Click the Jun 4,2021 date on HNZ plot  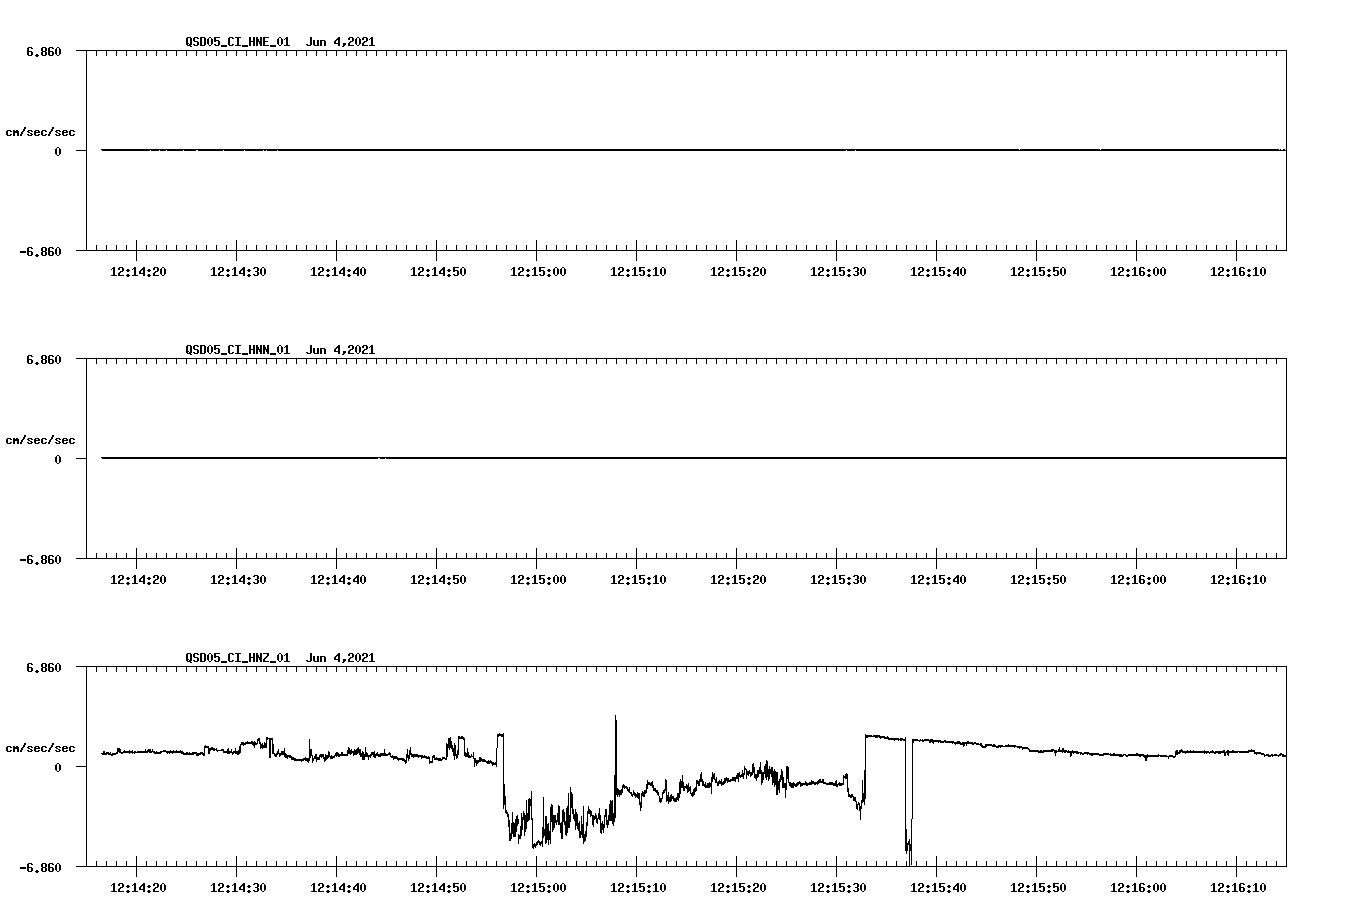tap(340, 658)
